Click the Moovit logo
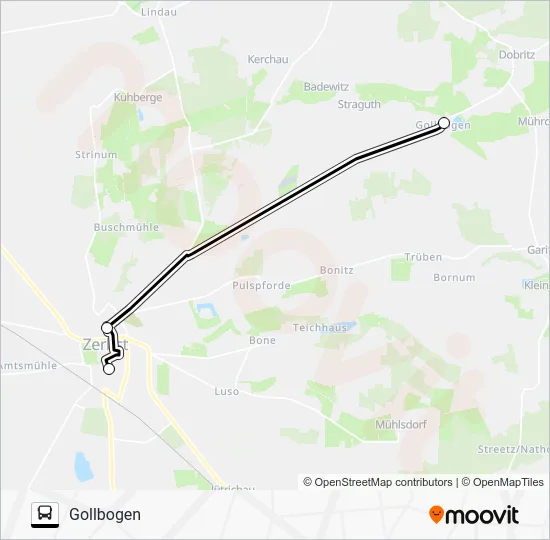Viewport: 550px width, 540px height. [474, 515]
